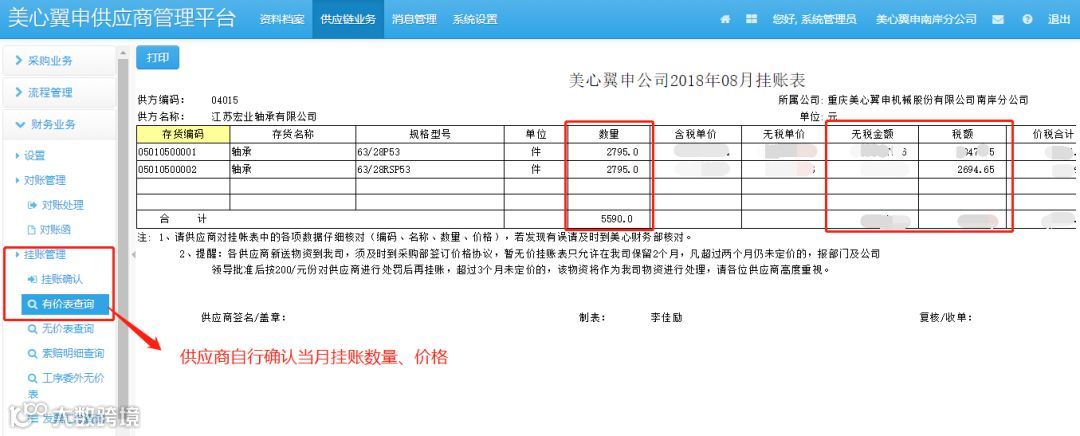Click the 打印 print button

(158, 58)
